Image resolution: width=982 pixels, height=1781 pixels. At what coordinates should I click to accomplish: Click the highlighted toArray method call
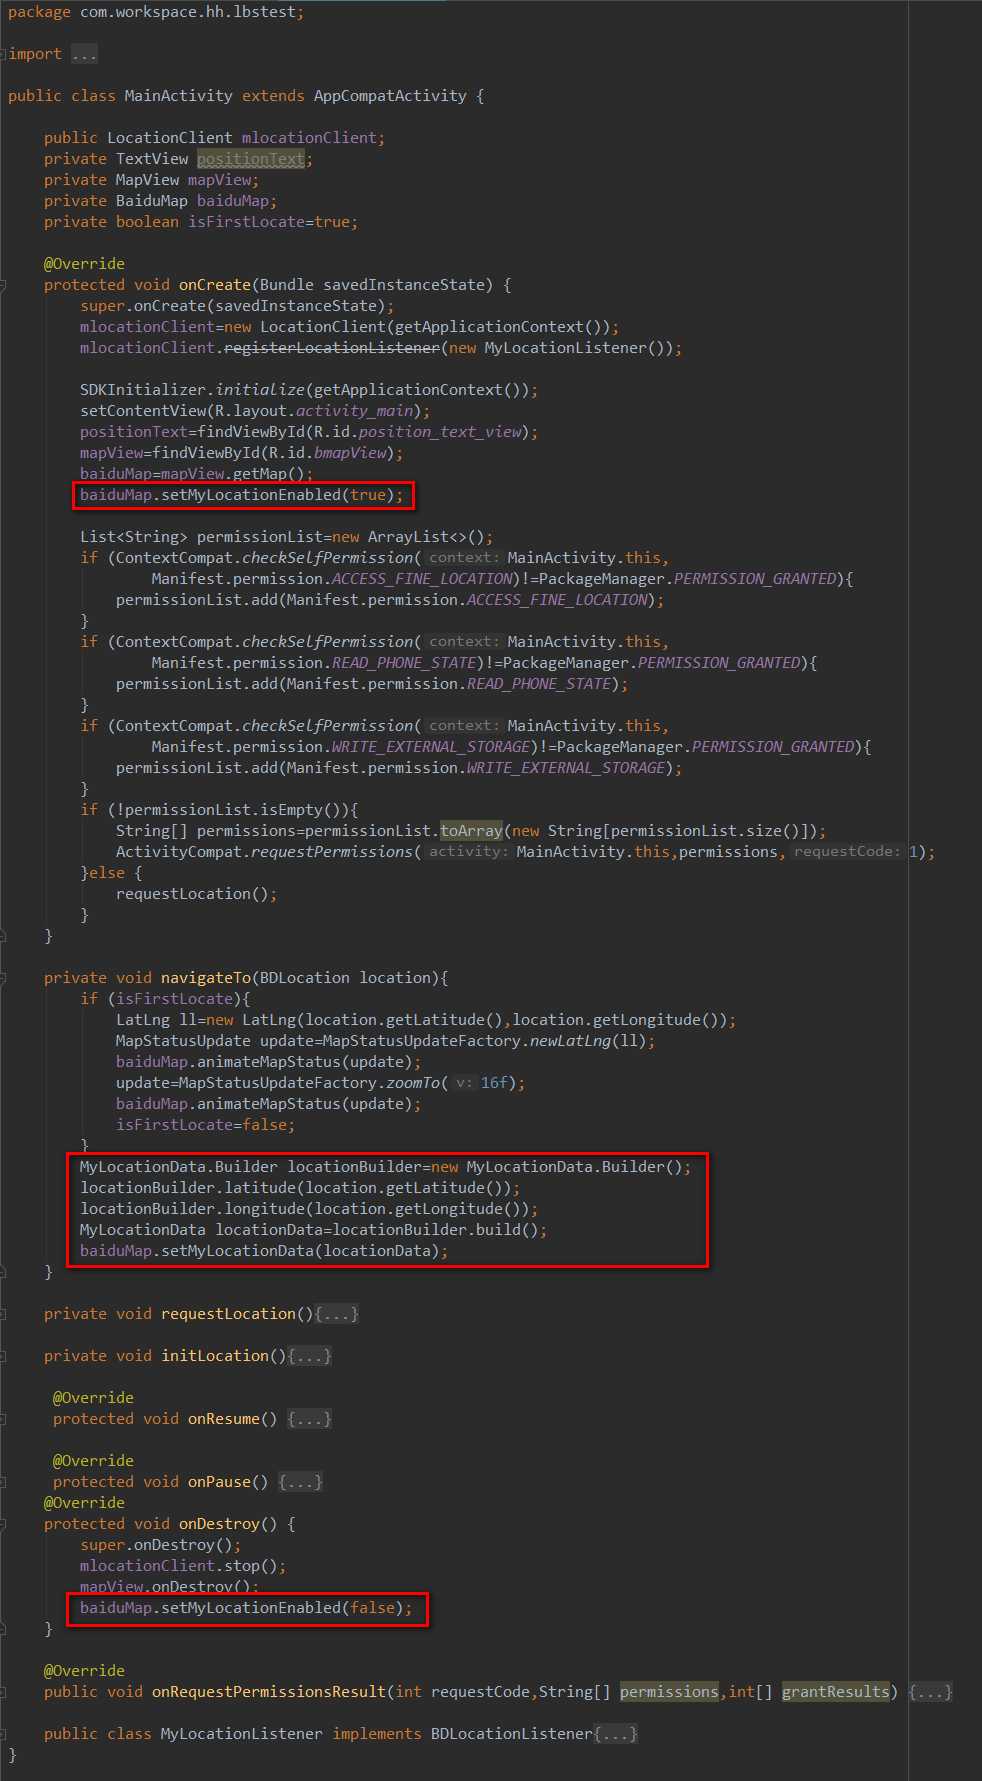tap(471, 831)
